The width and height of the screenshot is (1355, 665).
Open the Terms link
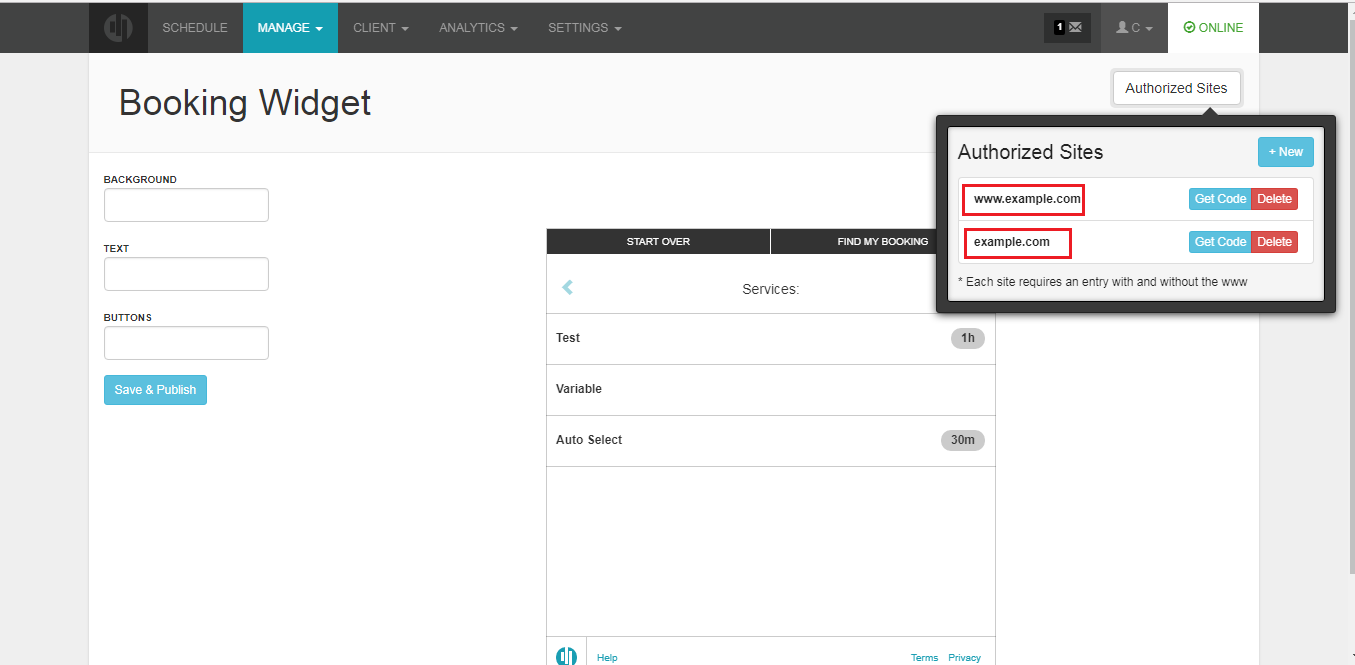924,658
